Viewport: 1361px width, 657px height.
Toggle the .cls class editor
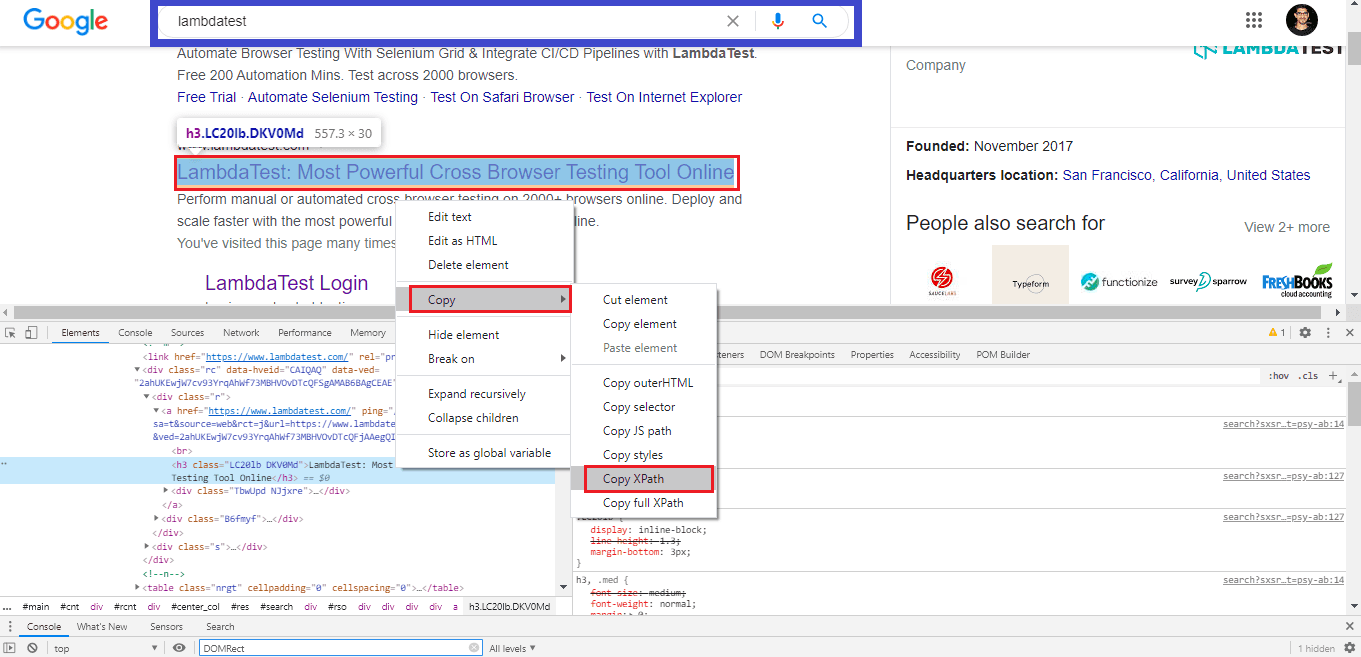[1307, 376]
